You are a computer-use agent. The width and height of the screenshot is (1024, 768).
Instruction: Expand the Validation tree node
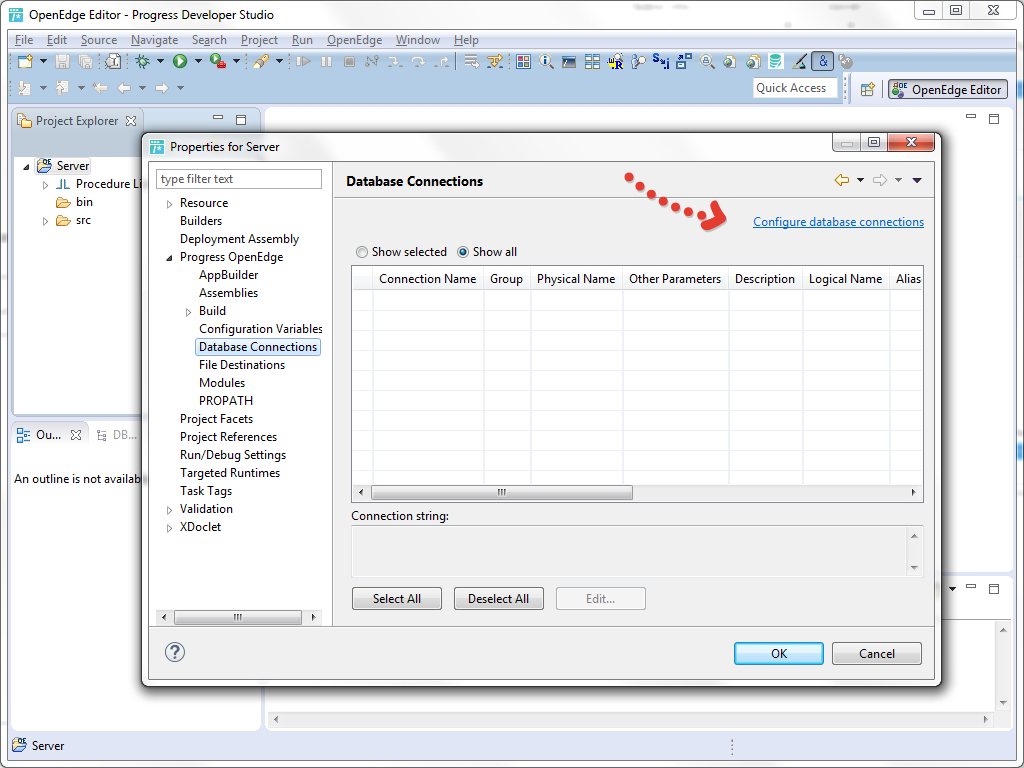tap(169, 510)
